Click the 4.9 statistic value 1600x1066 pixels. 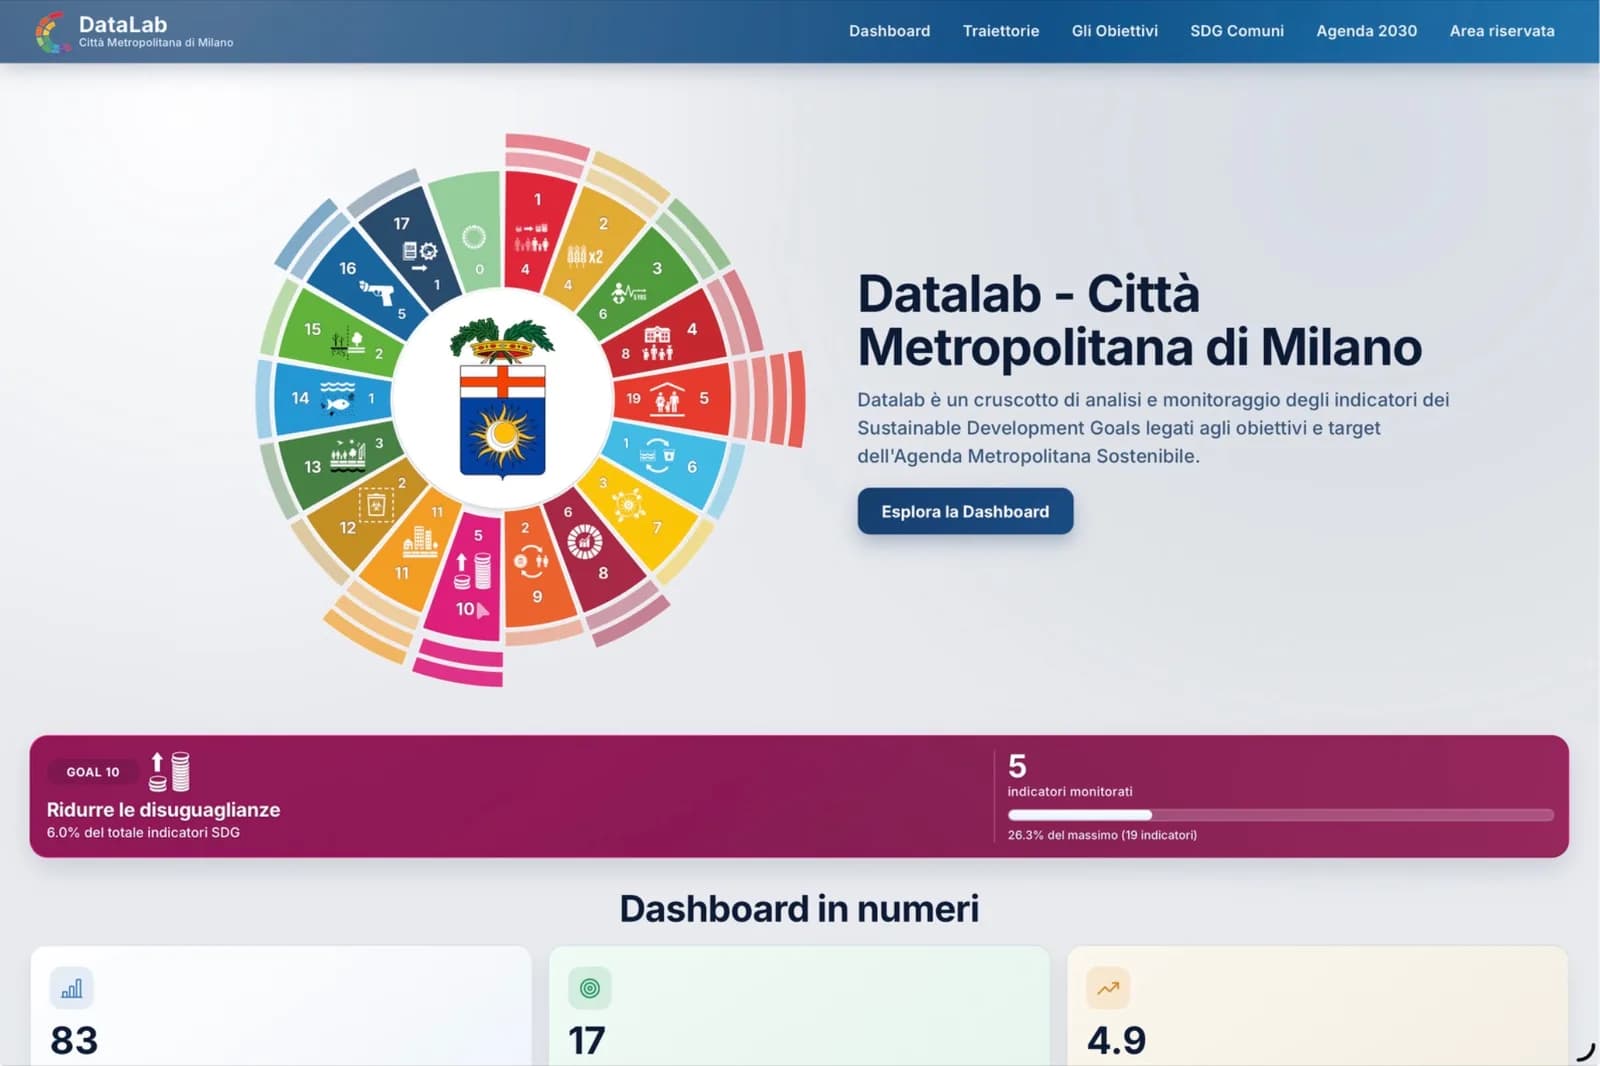(x=1116, y=1041)
